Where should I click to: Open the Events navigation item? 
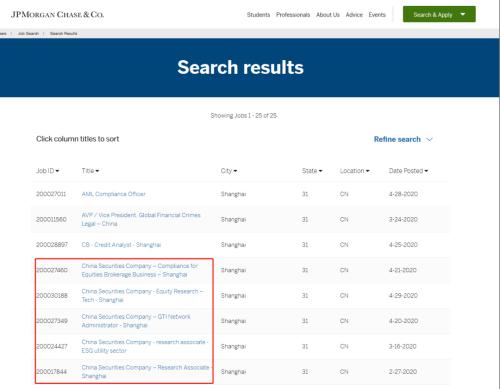[x=377, y=15]
